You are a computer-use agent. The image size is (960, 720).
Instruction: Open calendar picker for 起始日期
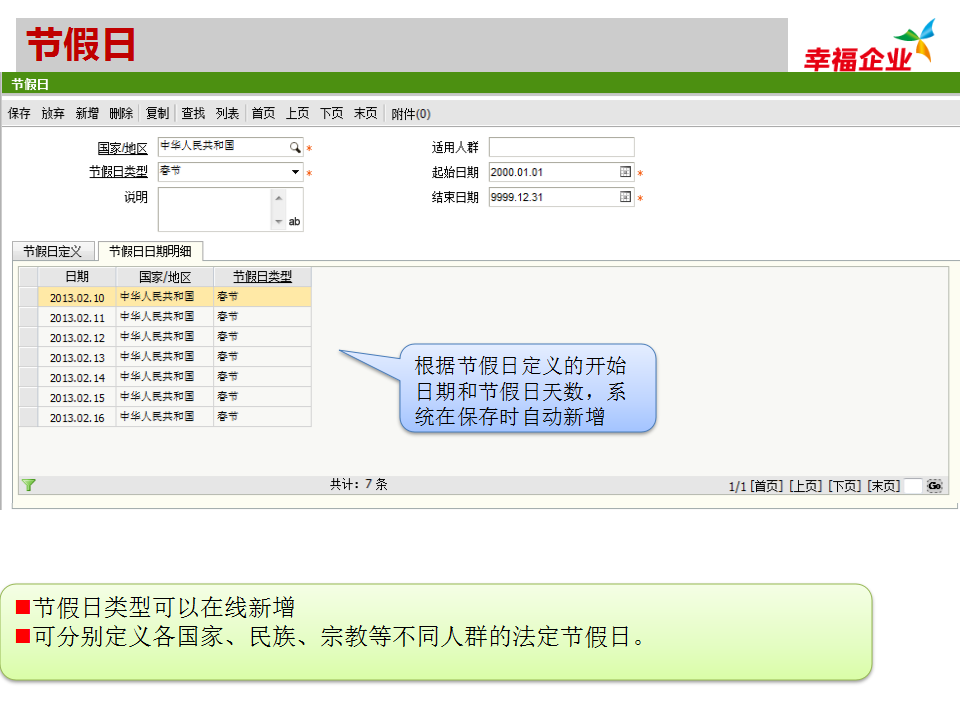[x=626, y=172]
